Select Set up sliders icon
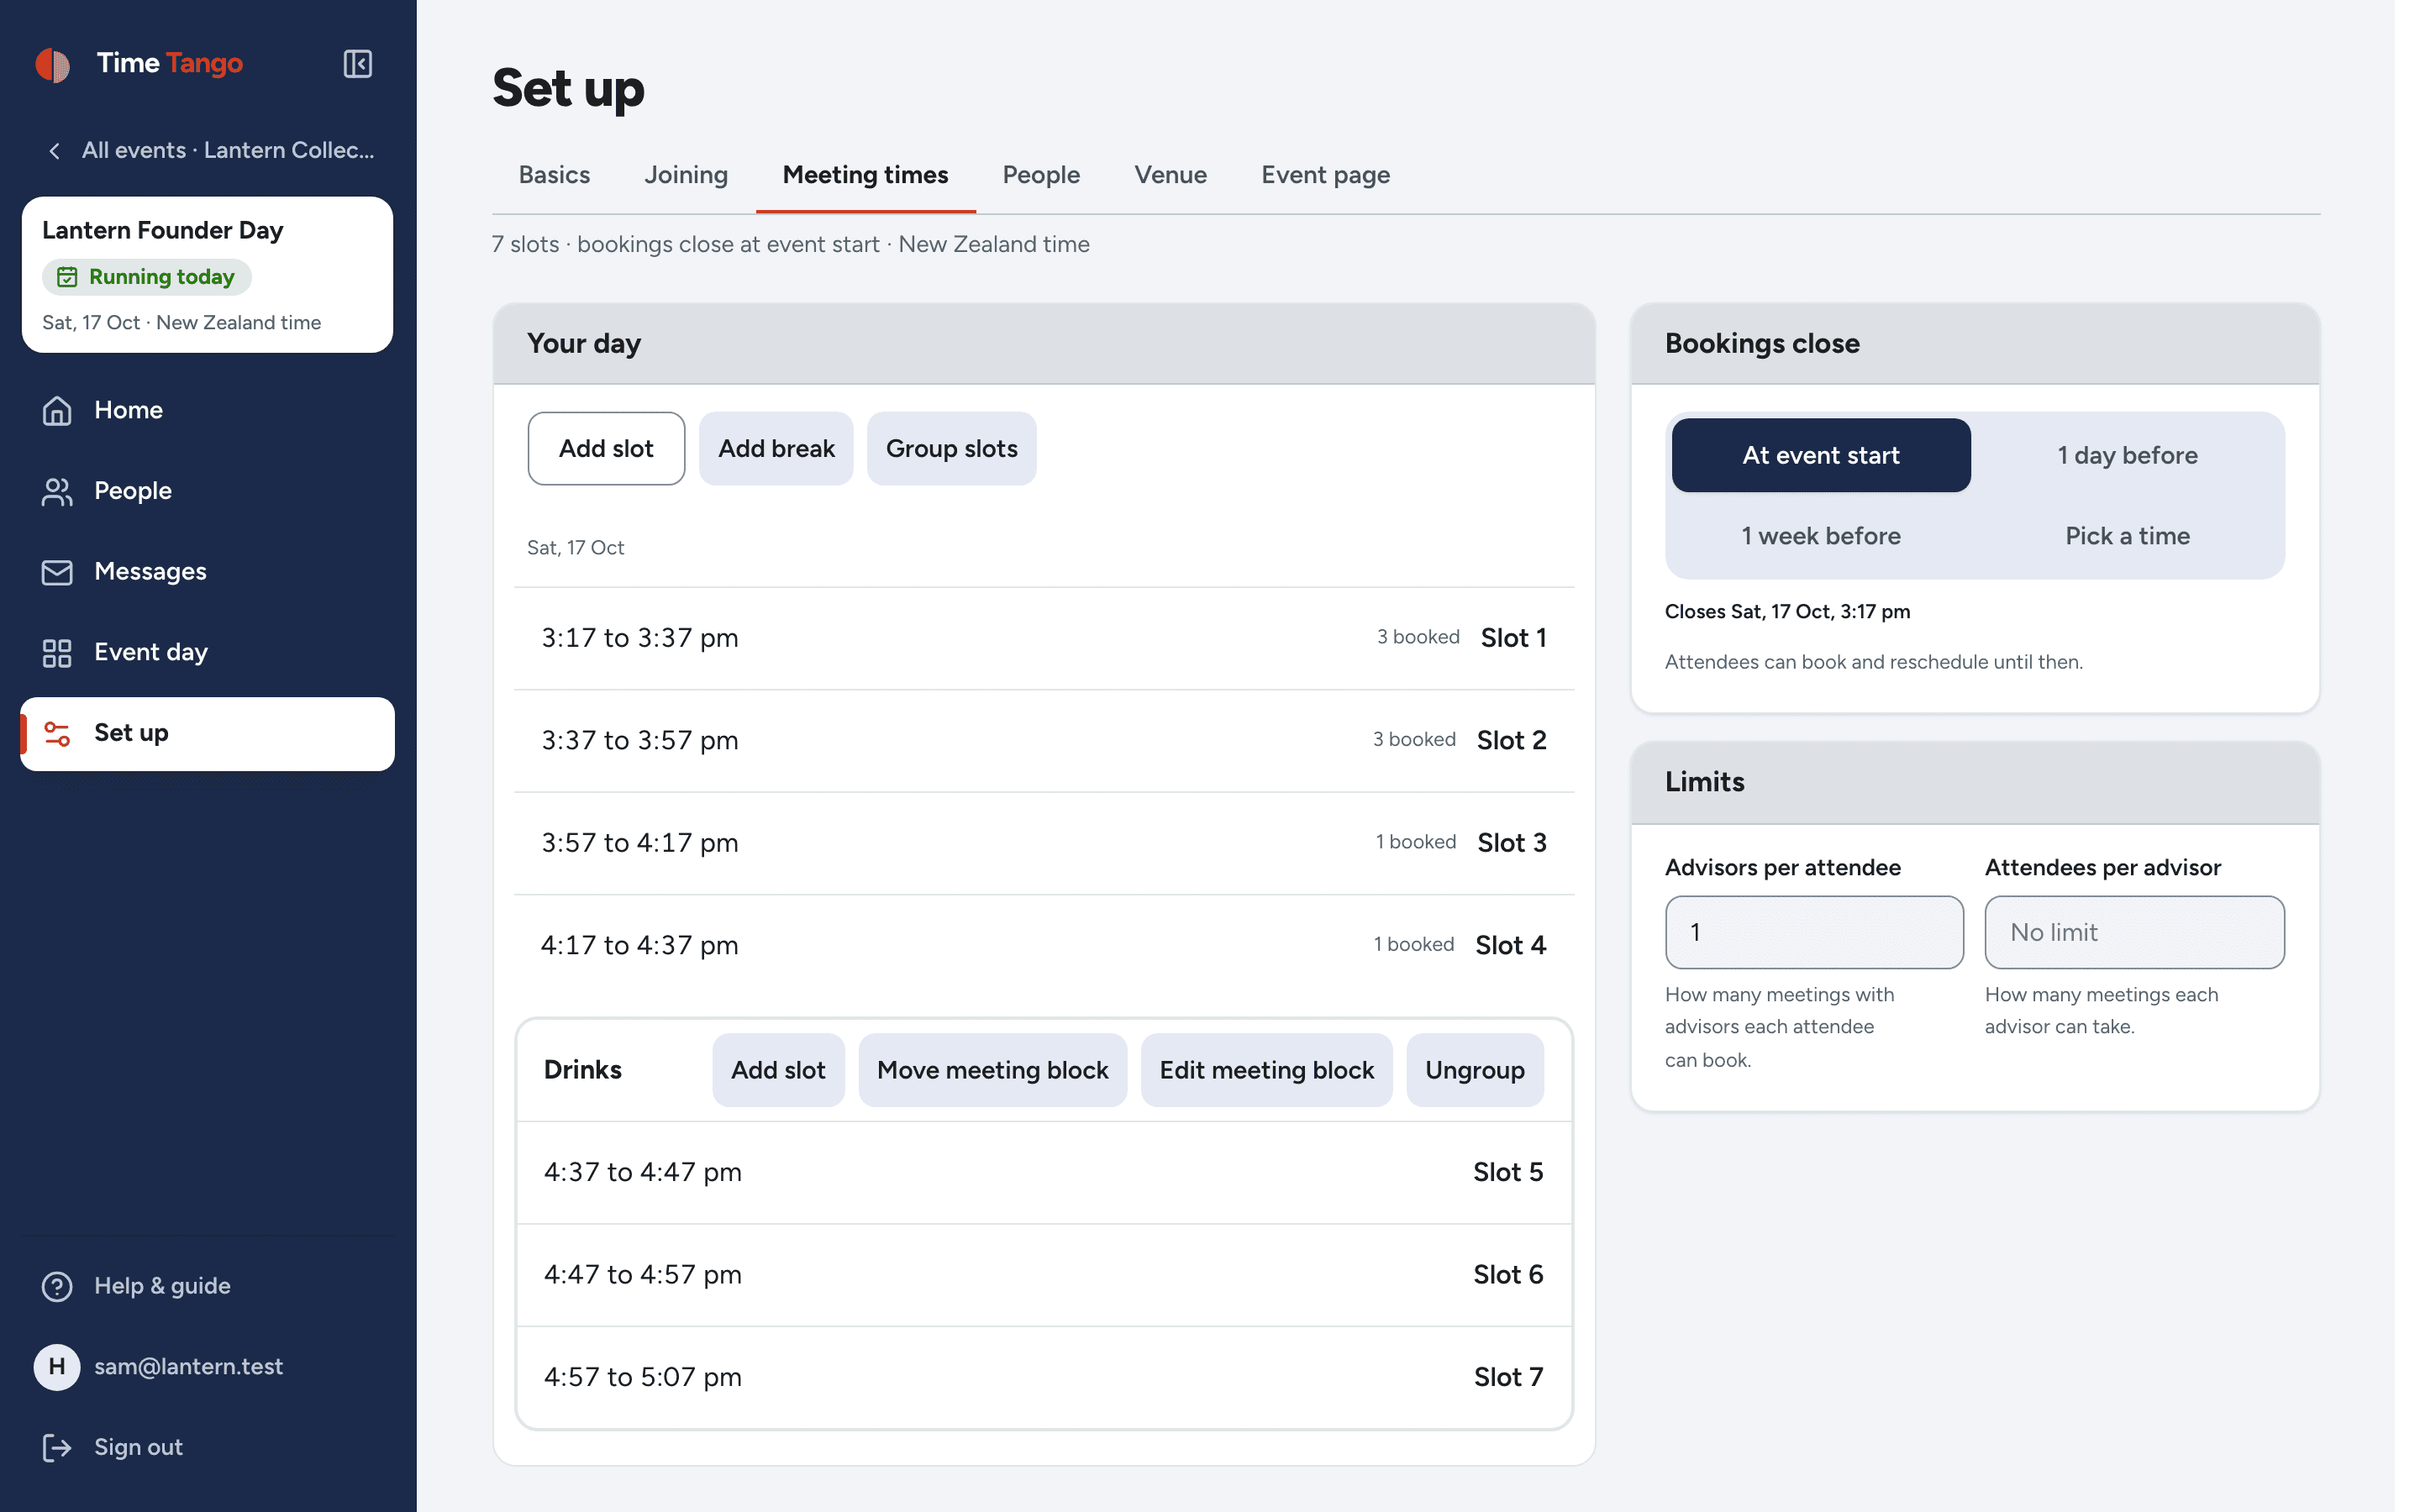This screenshot has width=2420, height=1512. 57,733
